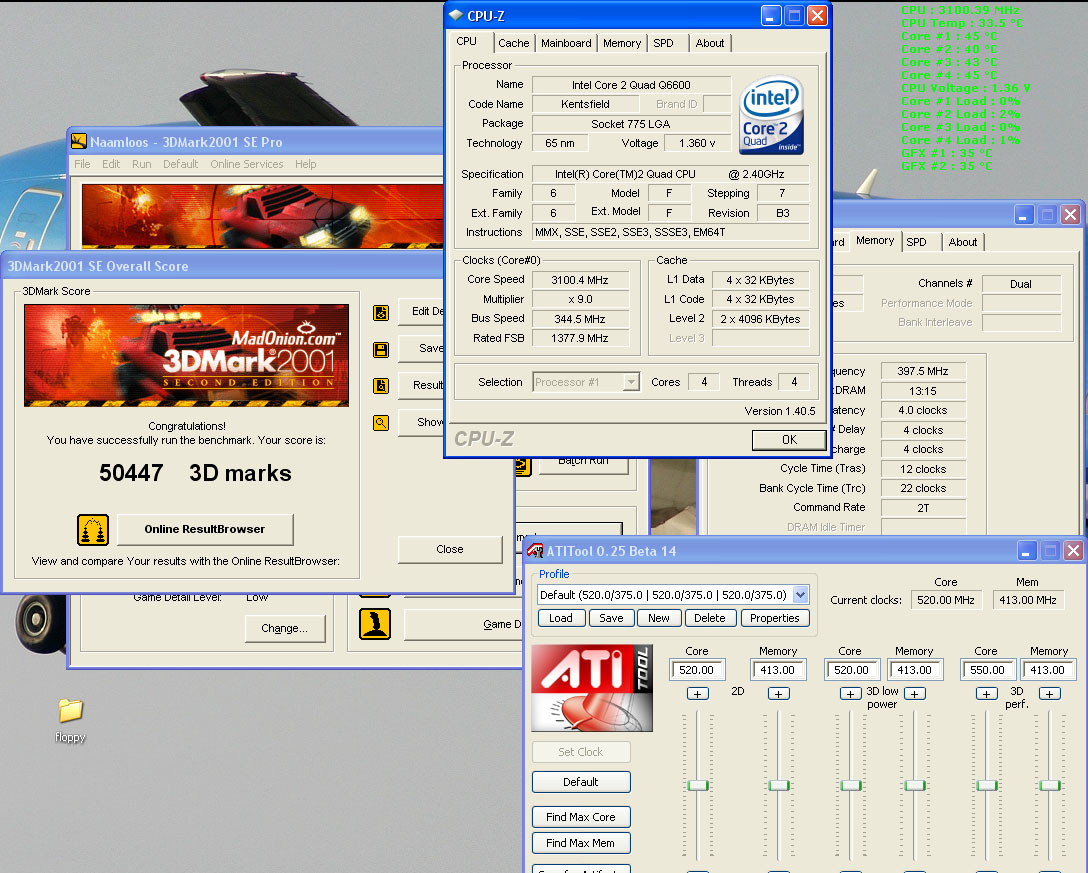Click the 3DMark2001 SE Pro title icon
Screen dimensions: 1088x873
(x=79, y=142)
